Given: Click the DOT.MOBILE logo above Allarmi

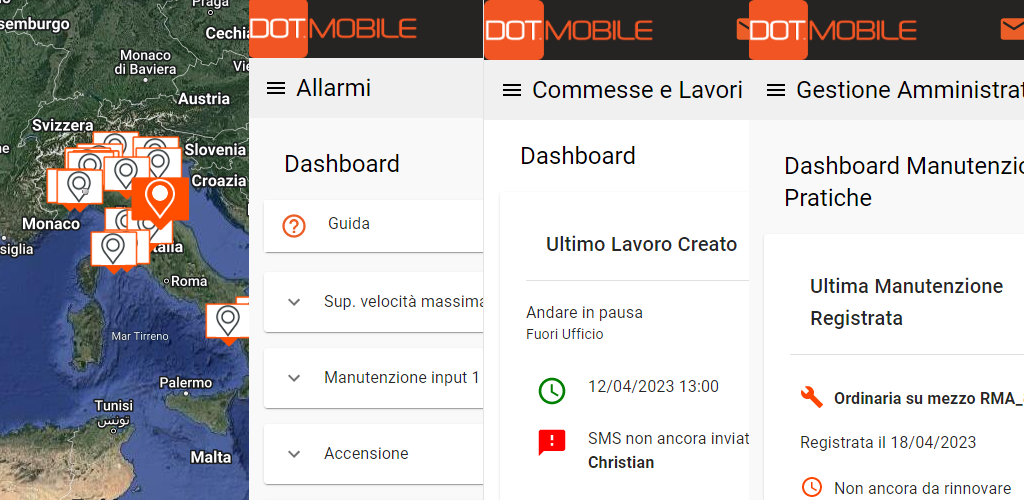Looking at the screenshot, I should pos(333,29).
